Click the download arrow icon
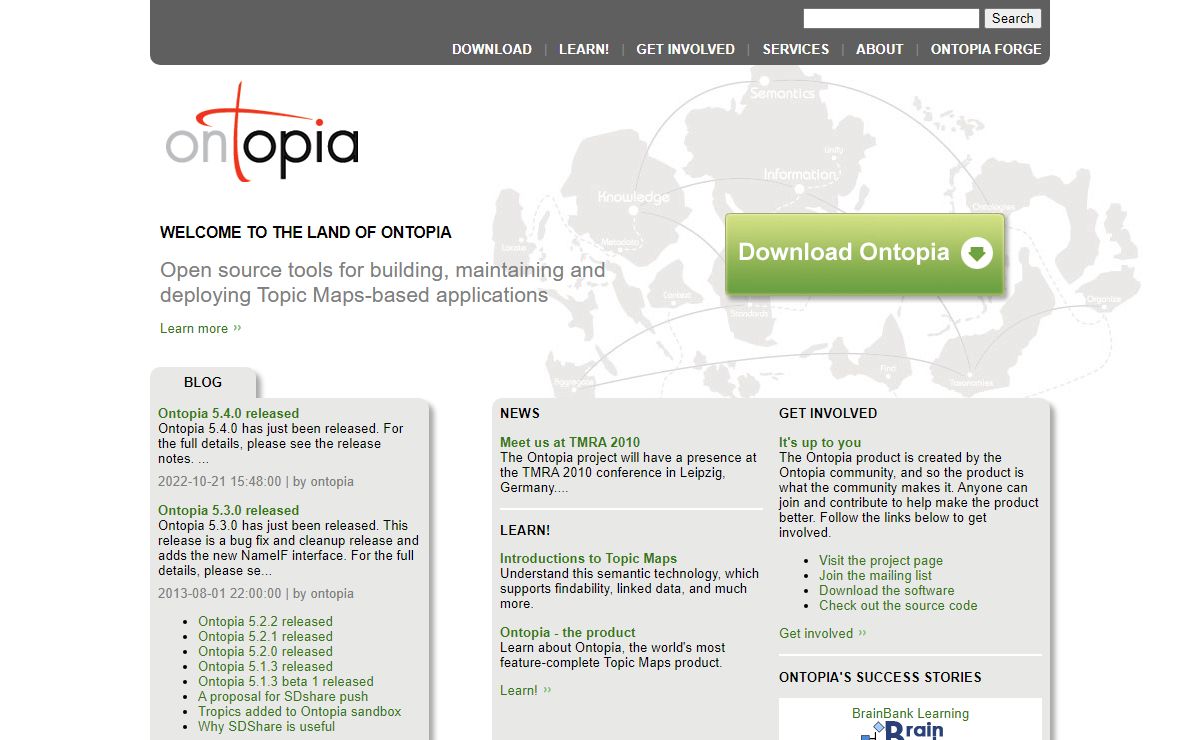The image size is (1200, 740). tap(976, 253)
